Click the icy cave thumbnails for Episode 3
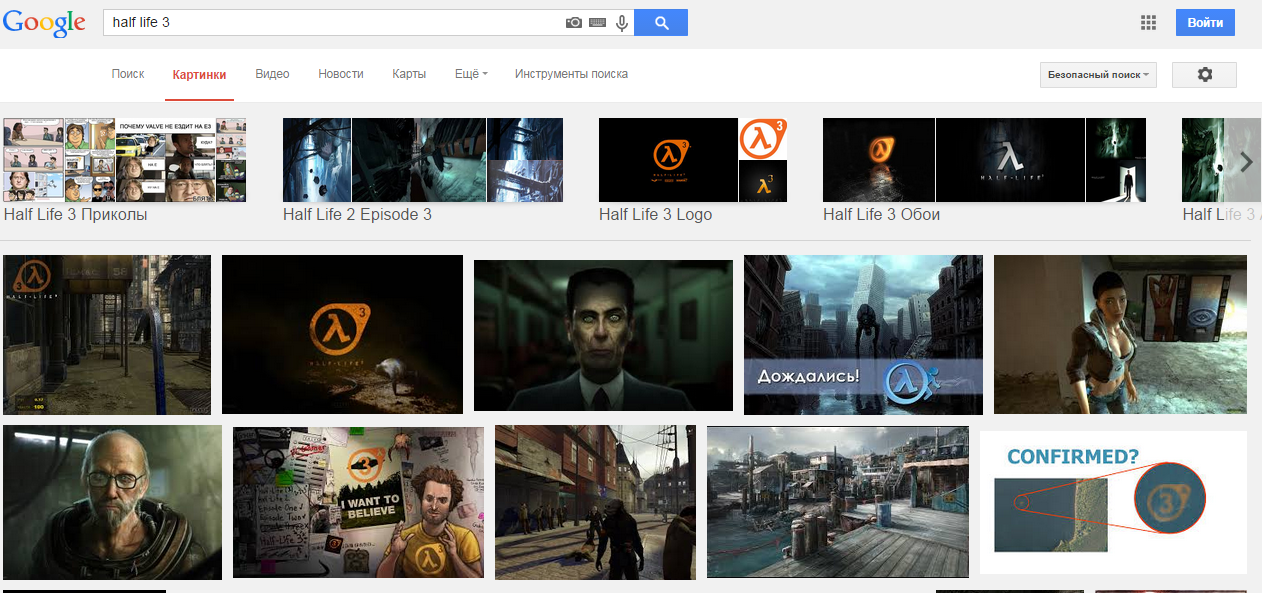 [x=423, y=160]
